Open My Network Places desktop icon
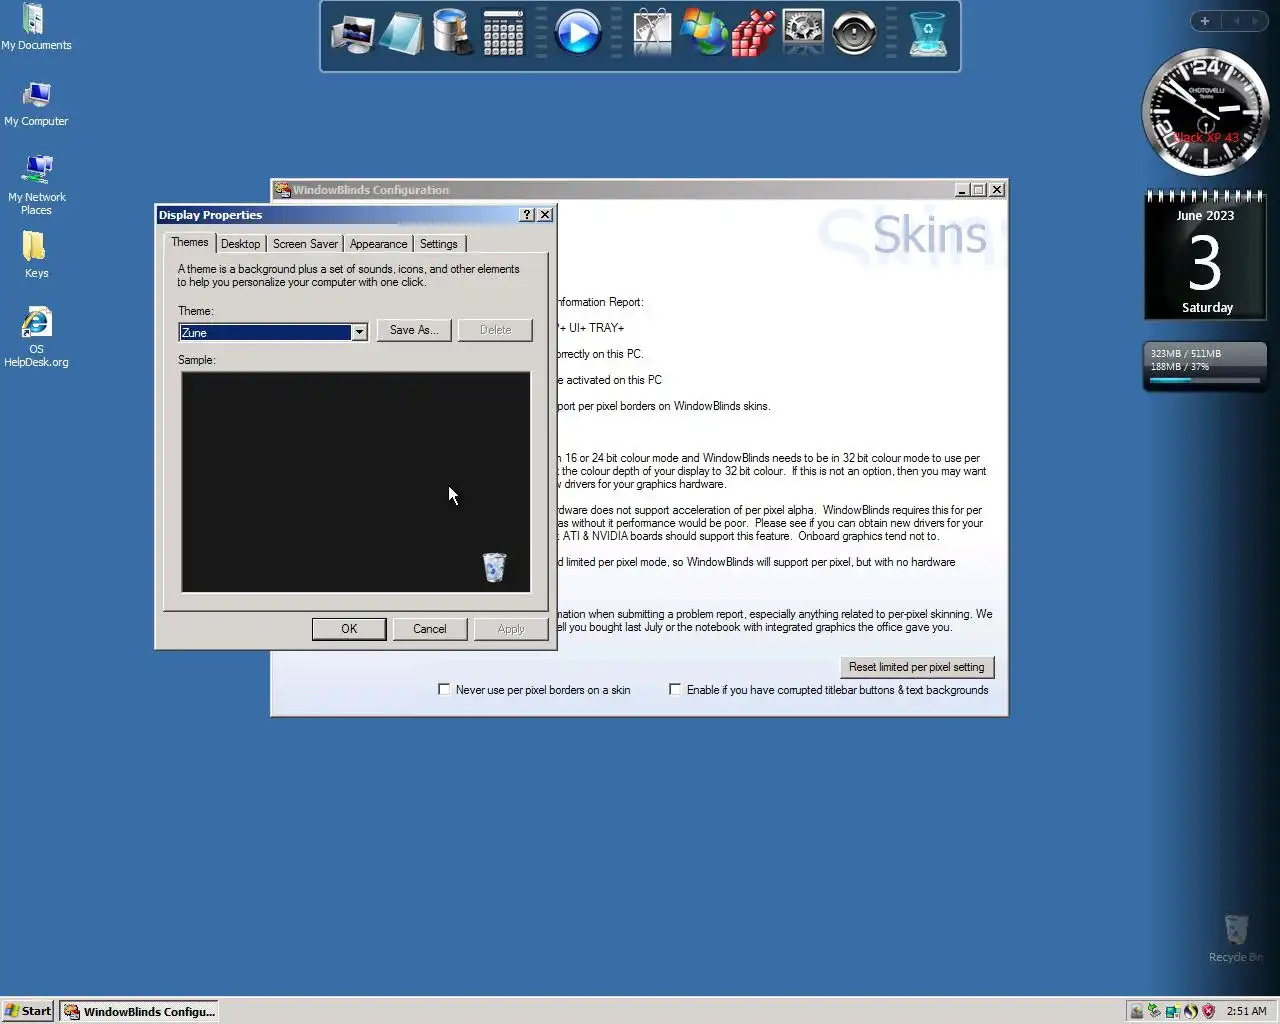The height and width of the screenshot is (1024, 1280). point(36,185)
